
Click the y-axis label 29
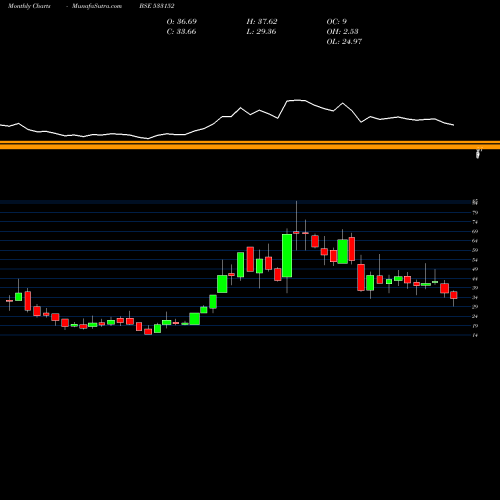click(x=475, y=307)
